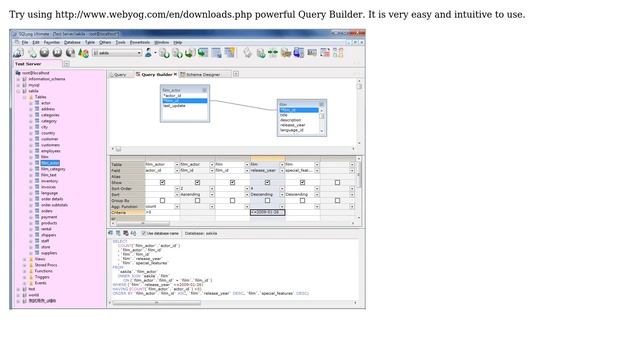Image resolution: width=640 pixels, height=360 pixels.
Task: Select the payment table in the tree
Action: pos(49,217)
